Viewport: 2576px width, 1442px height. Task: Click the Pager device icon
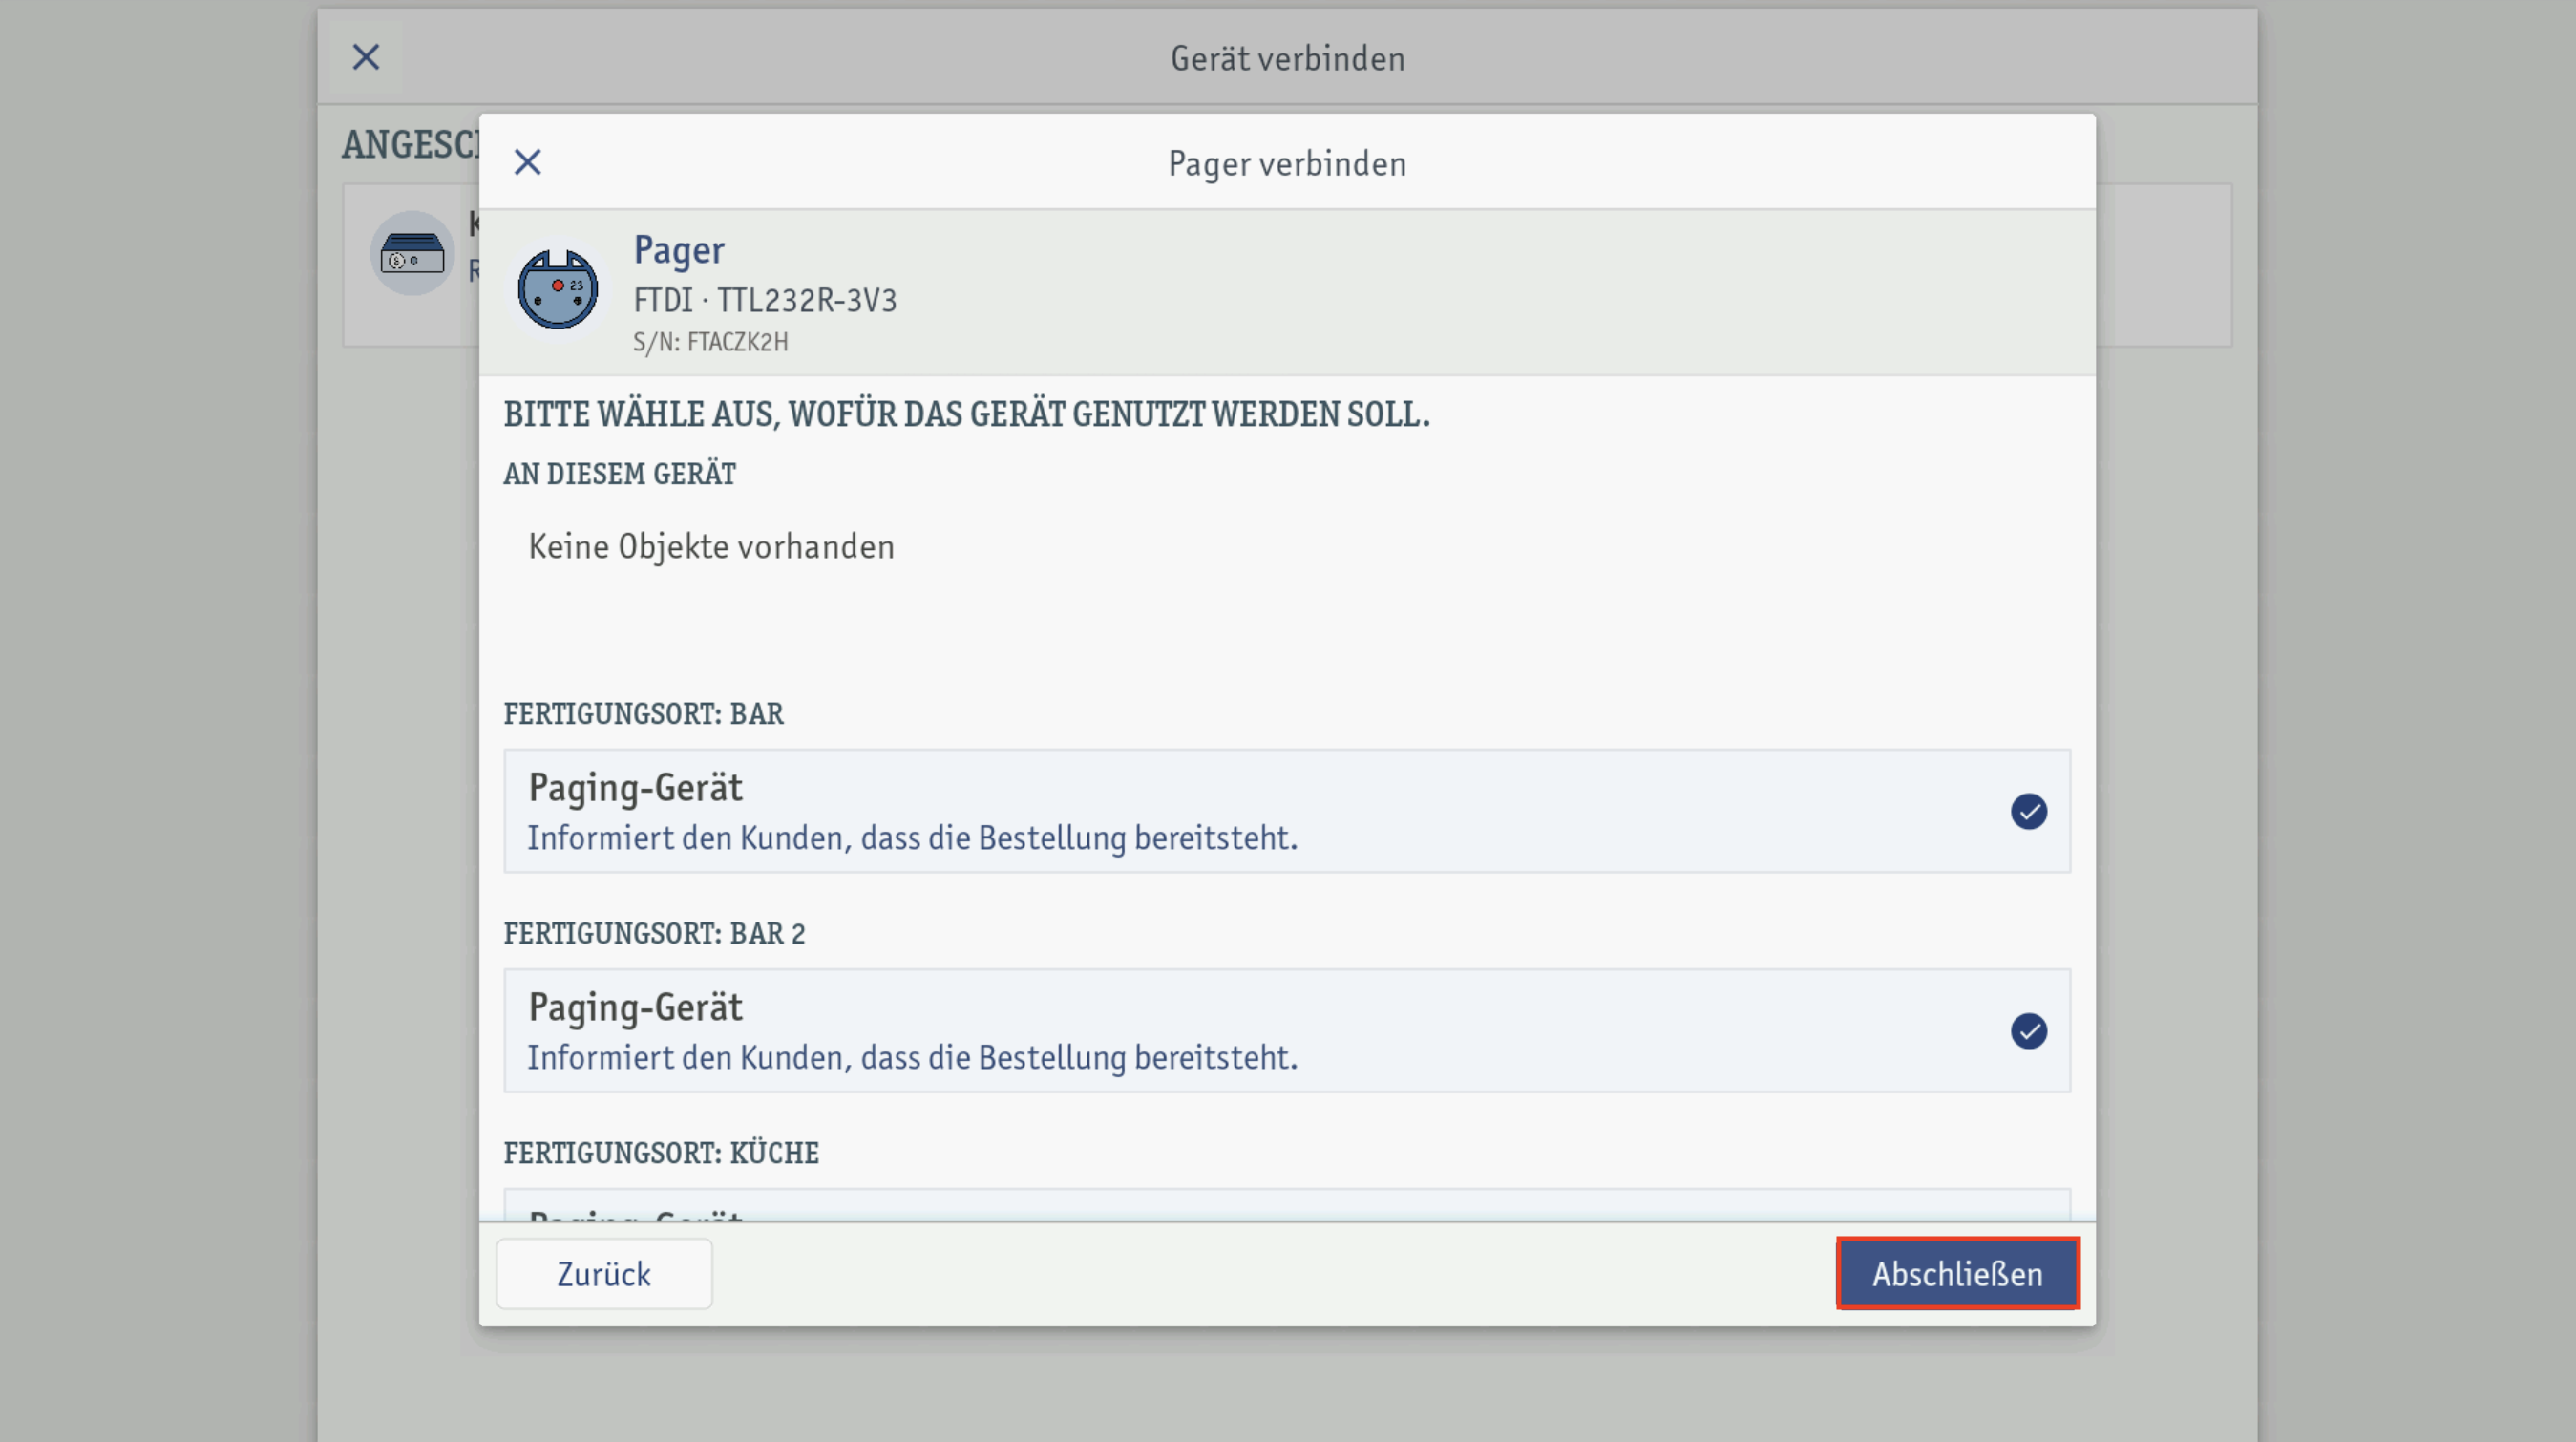(x=558, y=290)
